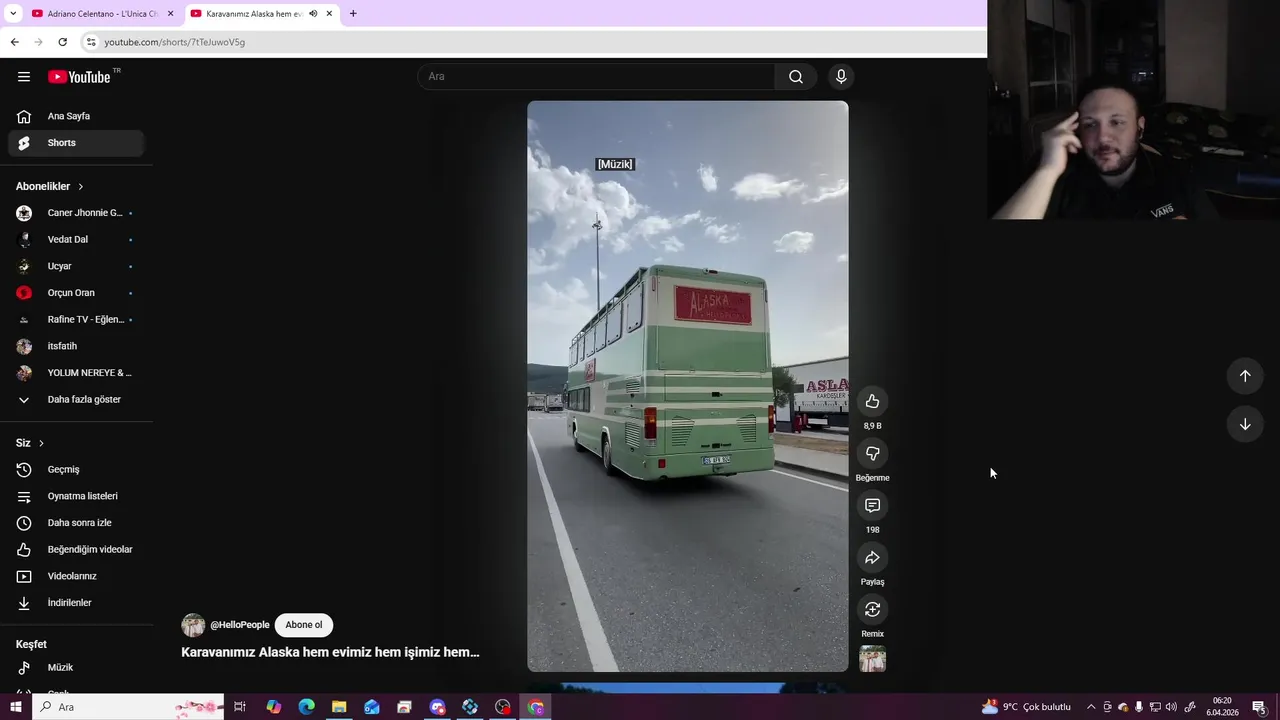Screen dimensions: 1280x720
Task: Click the search magnifier button
Action: [x=796, y=77]
